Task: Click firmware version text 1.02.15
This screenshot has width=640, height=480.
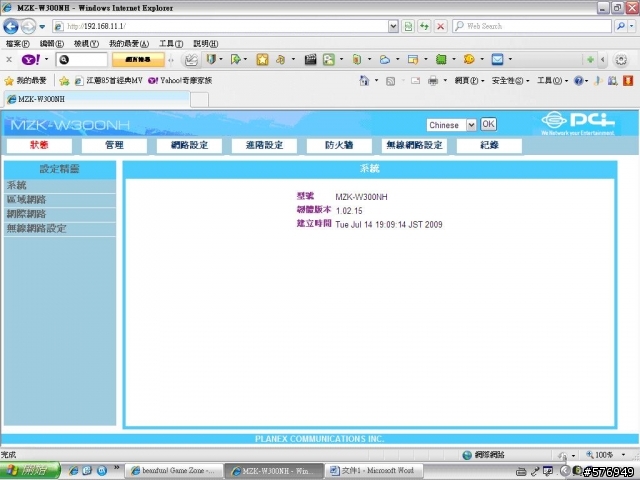Action: [x=349, y=211]
